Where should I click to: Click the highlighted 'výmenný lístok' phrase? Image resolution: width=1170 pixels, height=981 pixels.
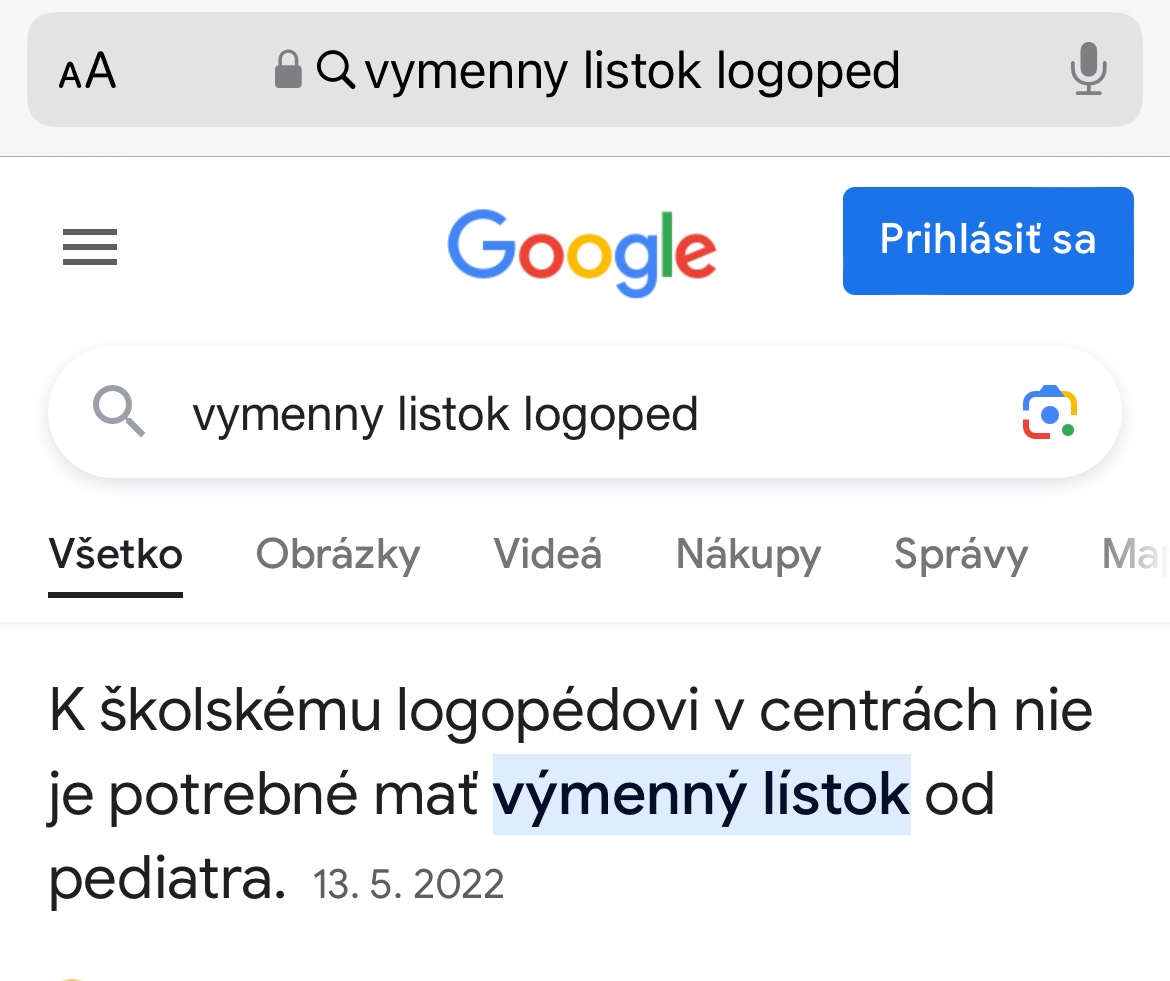click(x=701, y=795)
